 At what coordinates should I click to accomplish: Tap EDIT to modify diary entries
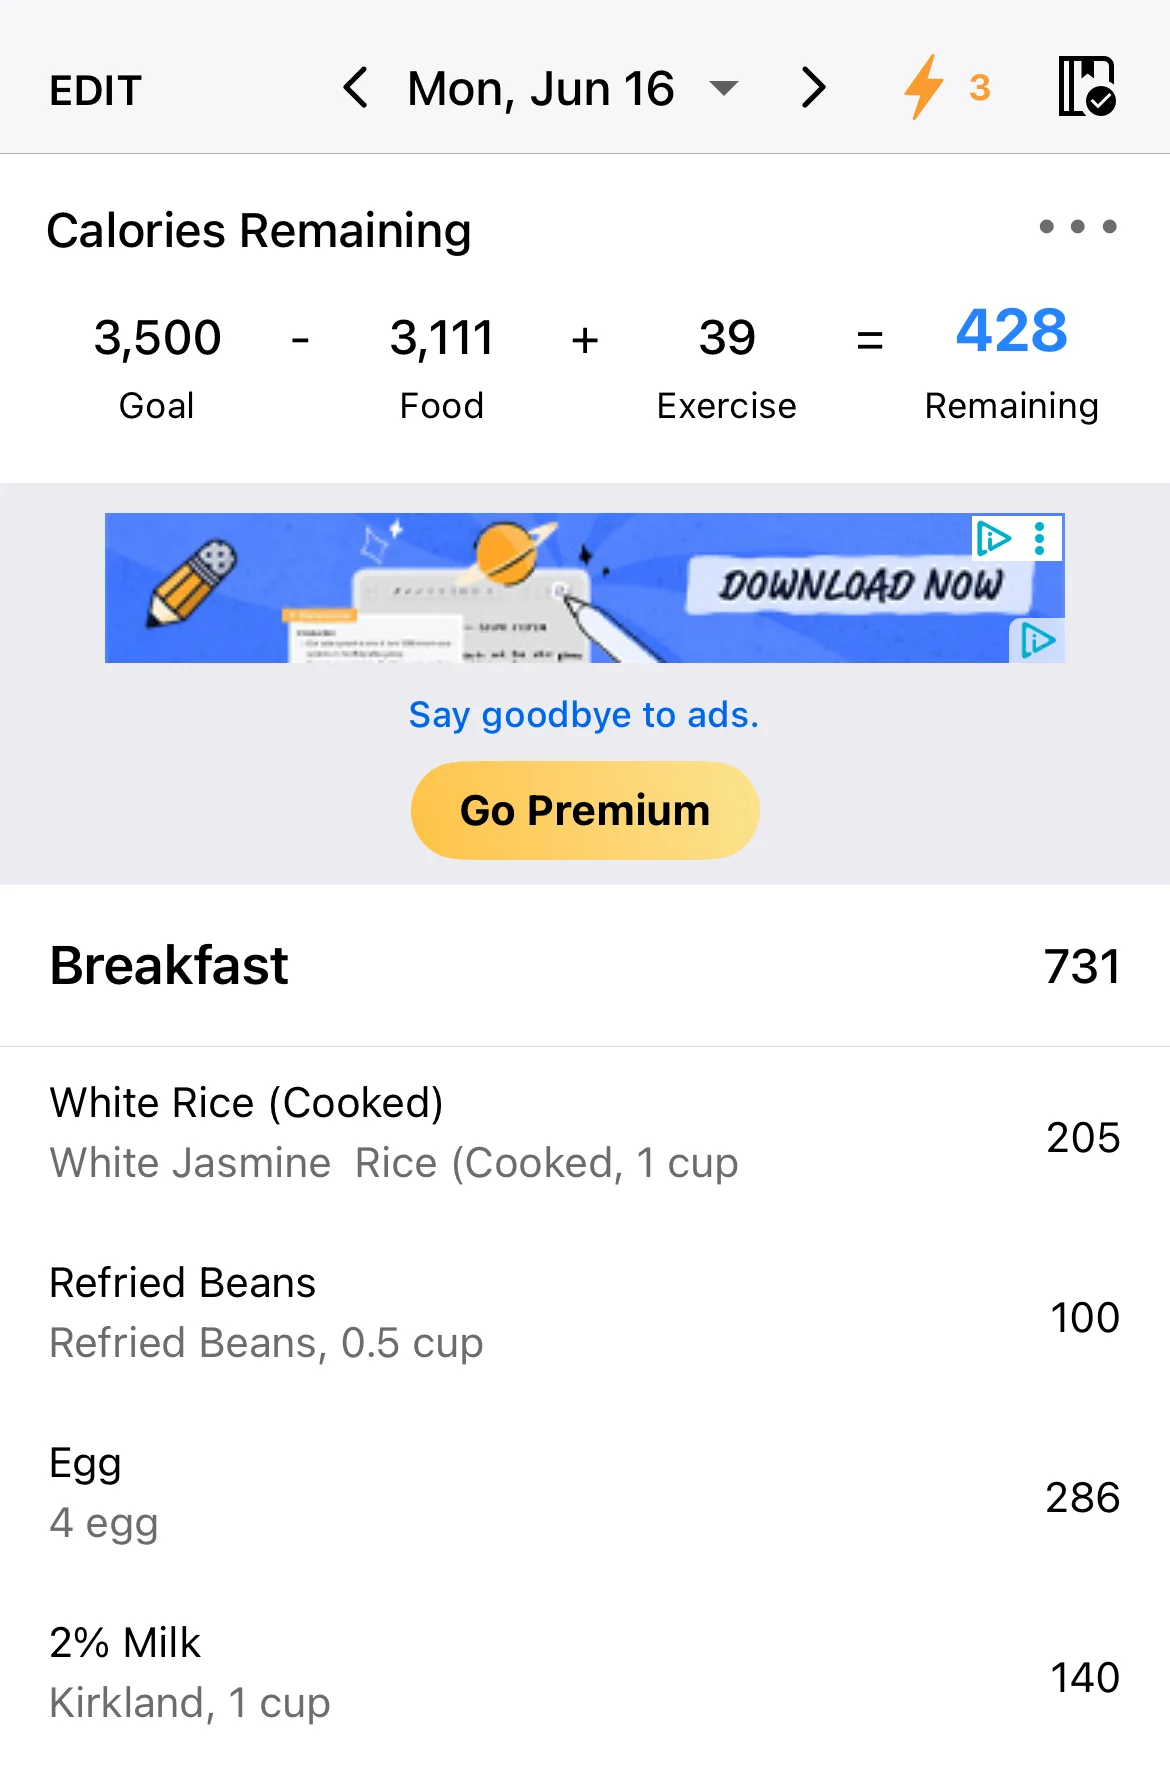pyautogui.click(x=96, y=90)
